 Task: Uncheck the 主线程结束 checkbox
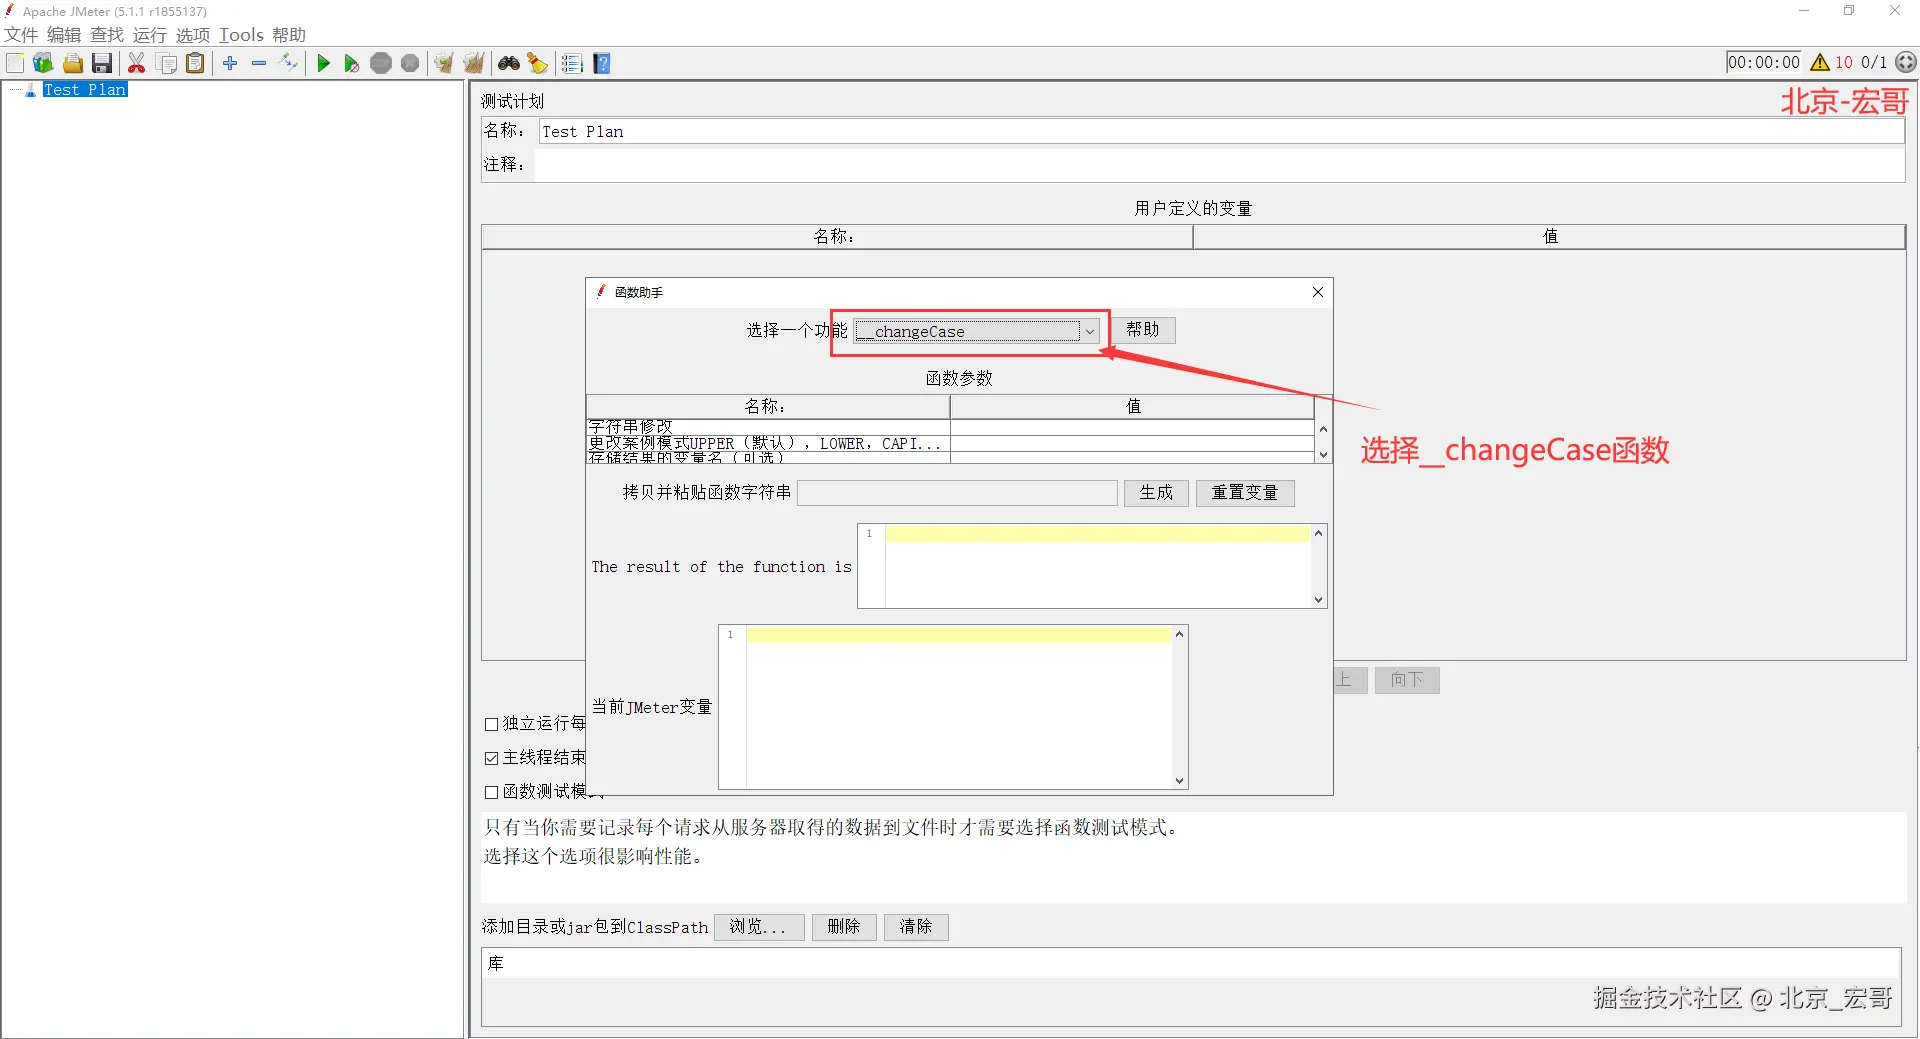(491, 758)
